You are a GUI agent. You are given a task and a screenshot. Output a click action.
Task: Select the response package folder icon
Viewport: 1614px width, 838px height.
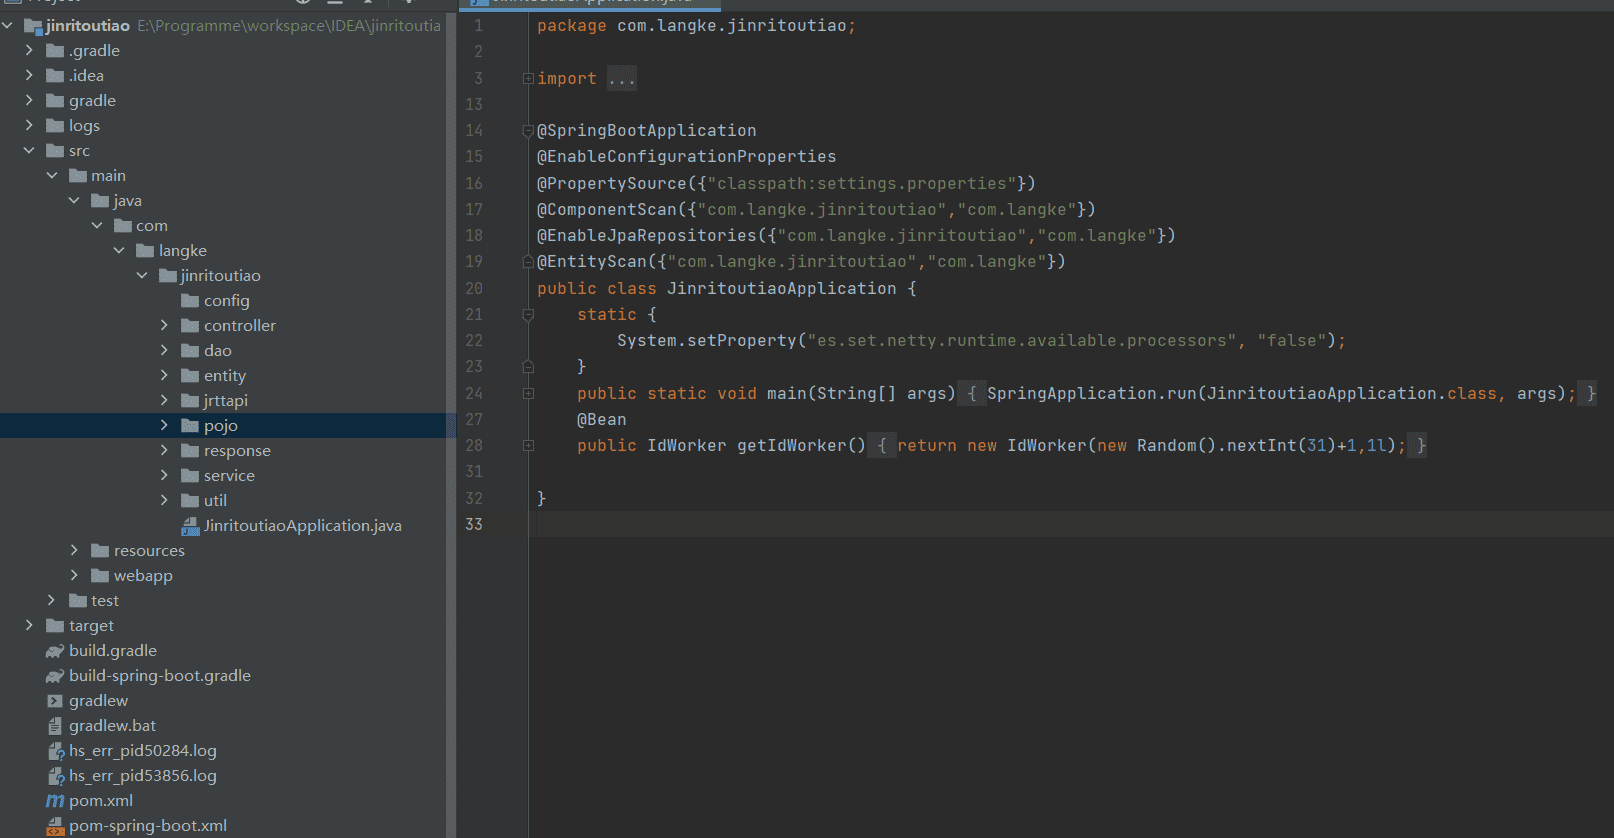(190, 451)
